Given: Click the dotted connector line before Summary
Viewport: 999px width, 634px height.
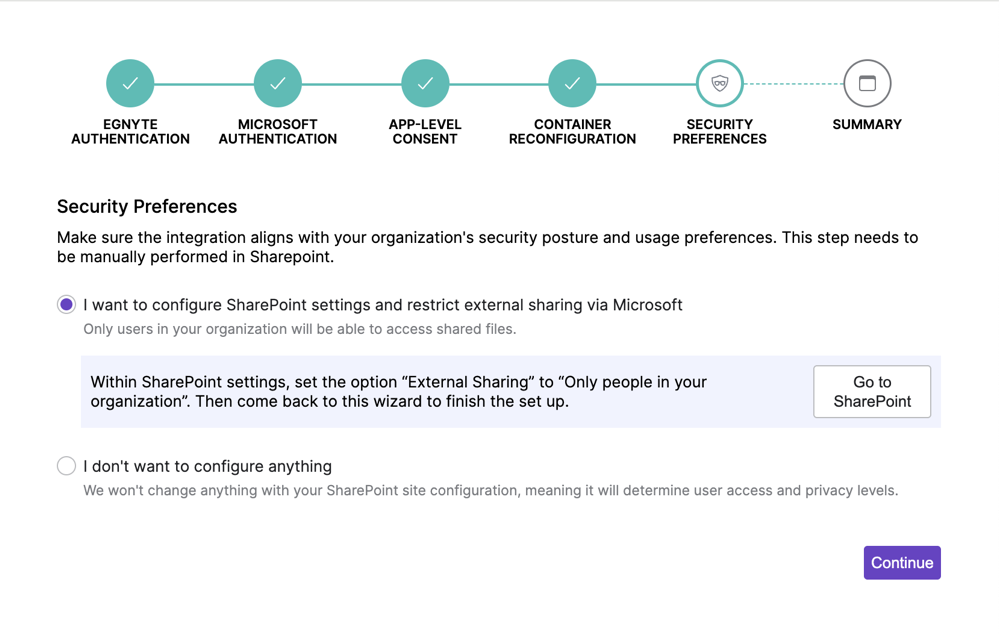Looking at the screenshot, I should click(793, 83).
